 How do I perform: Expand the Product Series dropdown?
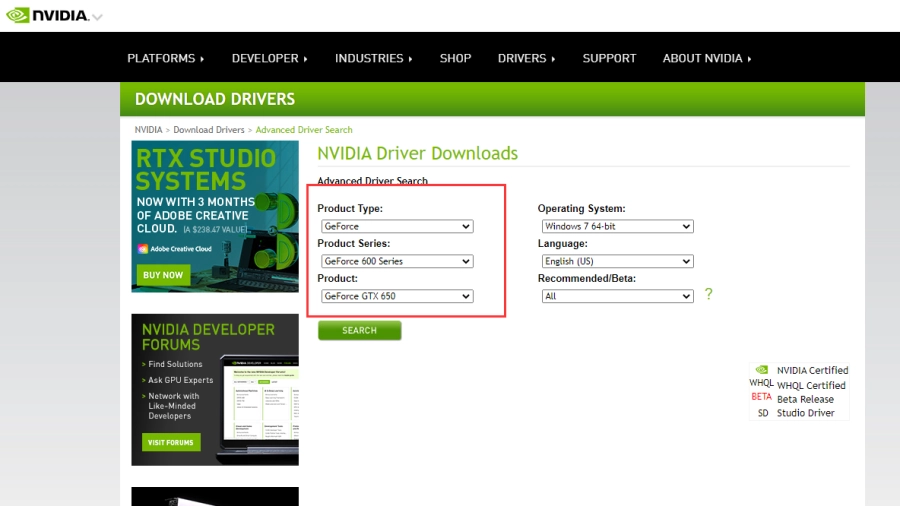click(395, 261)
